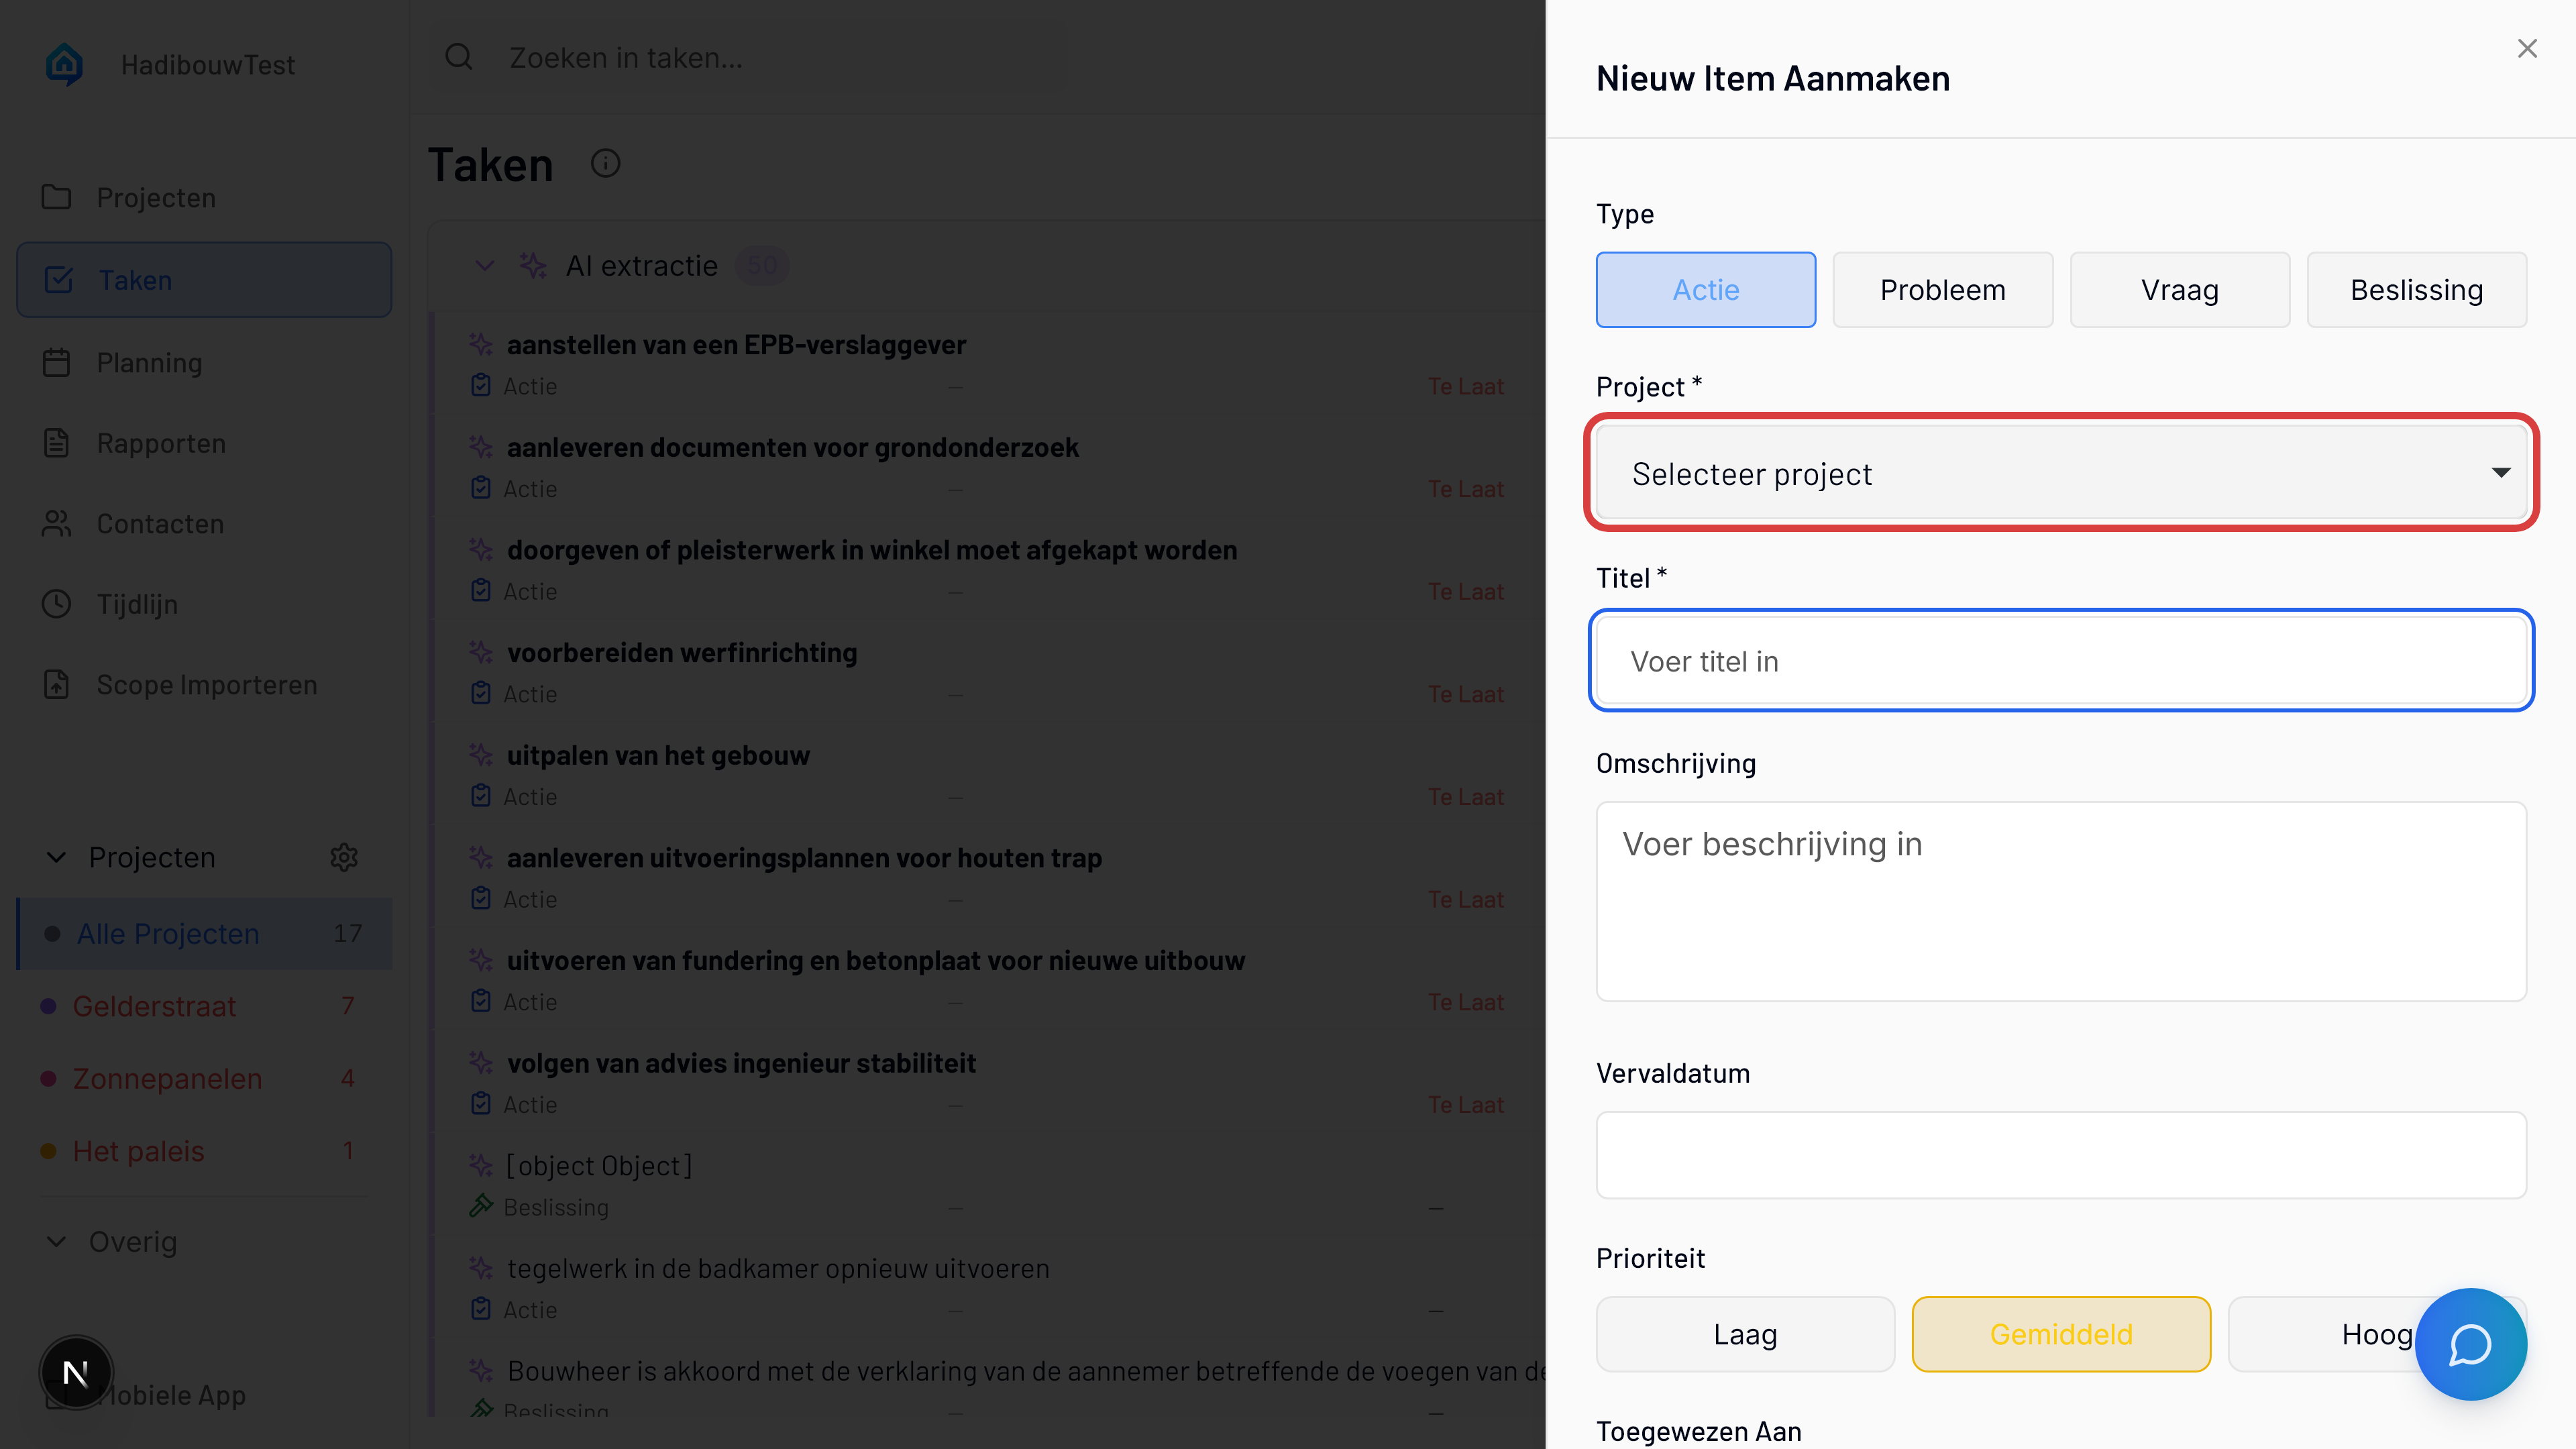Expand the Overig sidebar section
The image size is (2576, 1449).
(x=57, y=1241)
